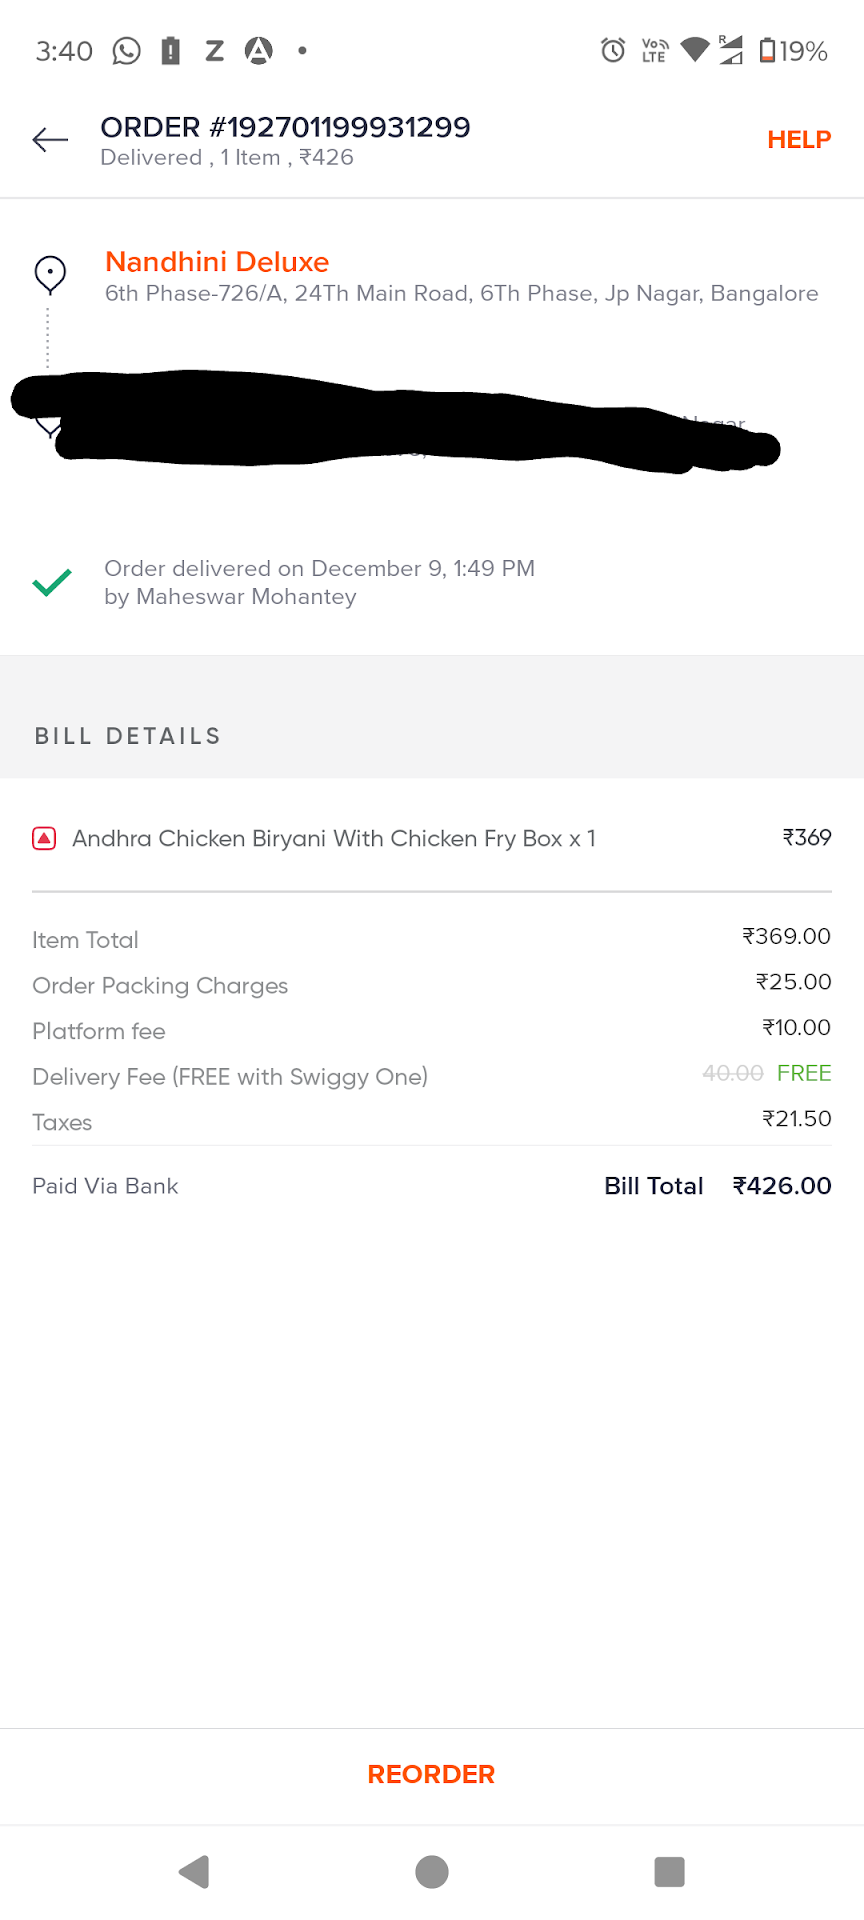The width and height of the screenshot is (864, 1920).
Task: Tap the back arrow icon
Action: click(50, 140)
